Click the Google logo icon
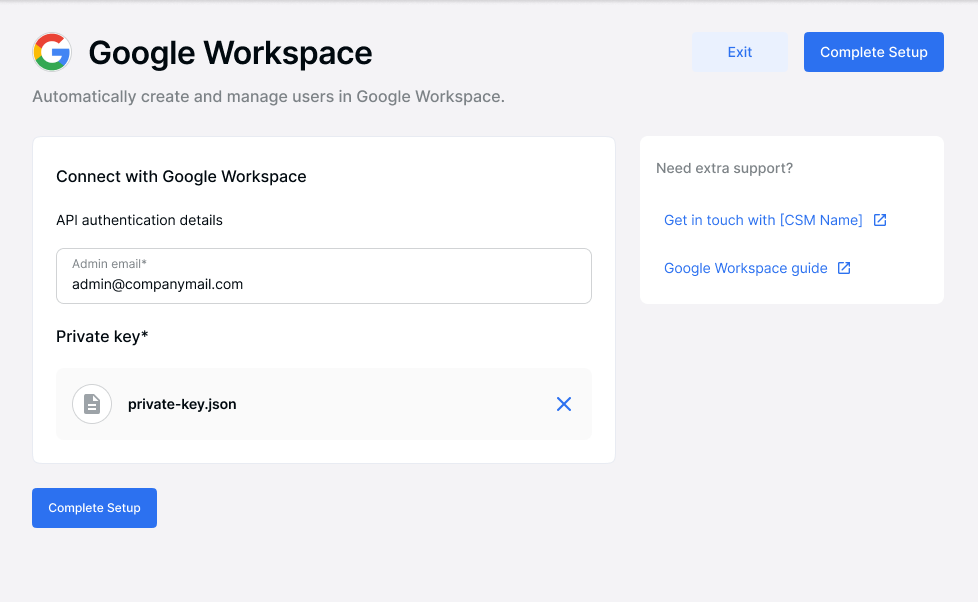Viewport: 978px width, 602px height. [52, 52]
